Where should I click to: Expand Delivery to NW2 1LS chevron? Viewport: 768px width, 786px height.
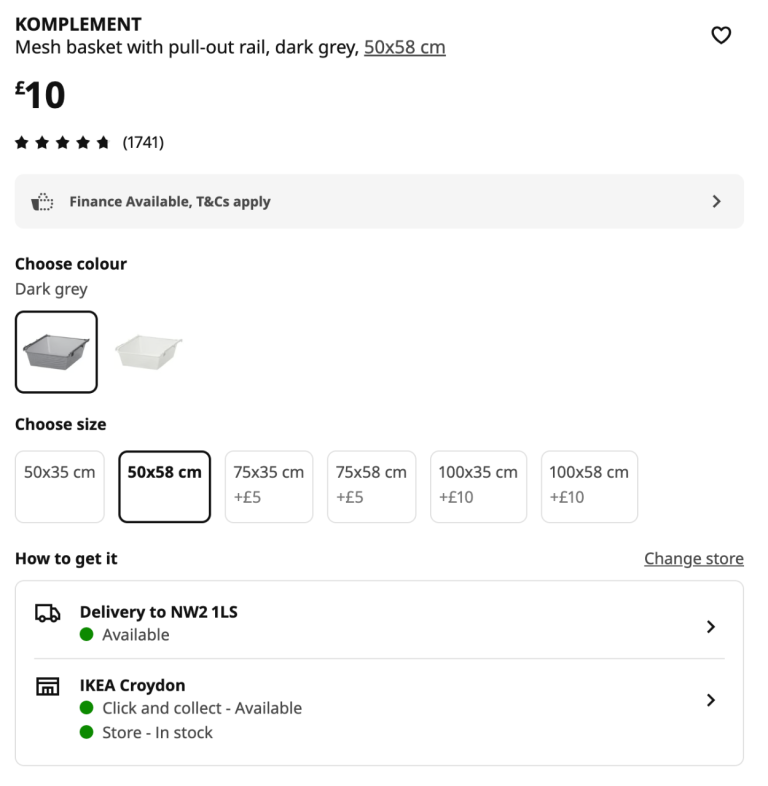(710, 627)
